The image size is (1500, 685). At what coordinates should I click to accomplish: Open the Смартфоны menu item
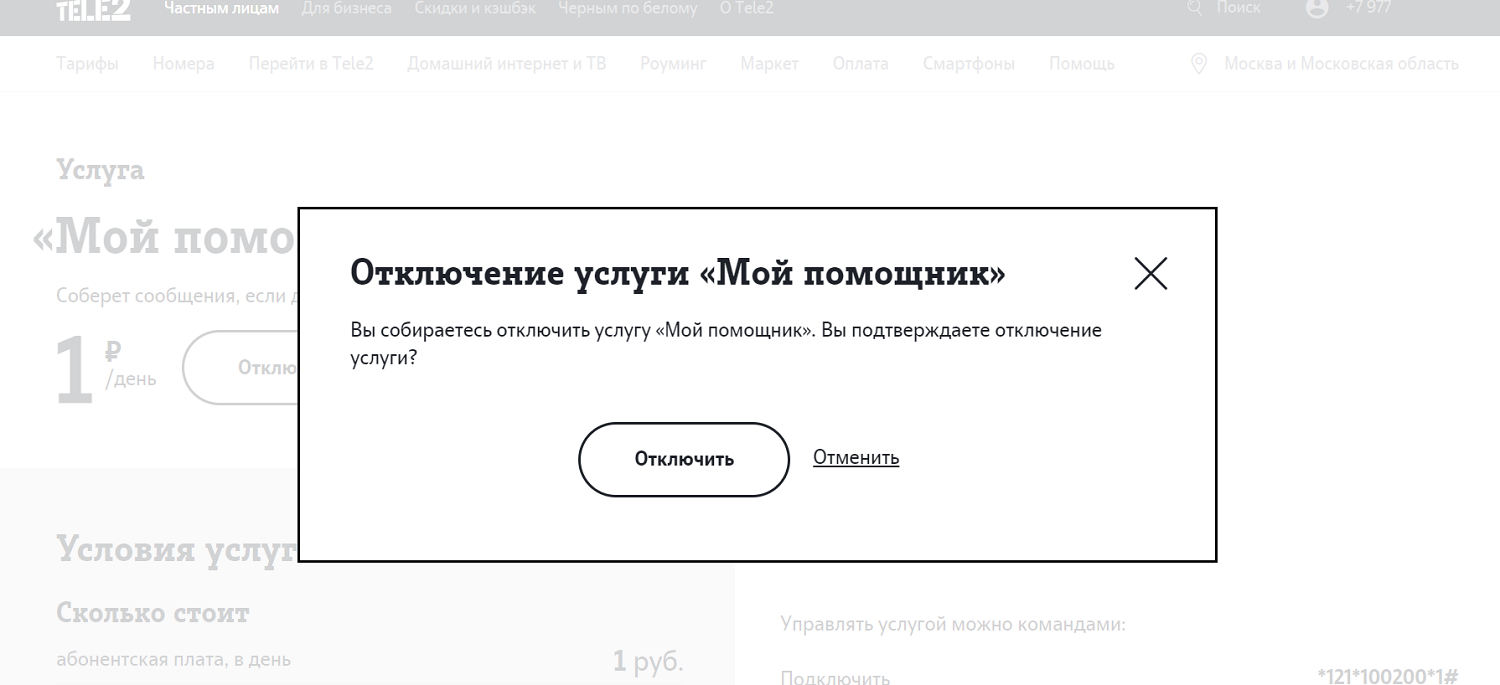tap(969, 64)
